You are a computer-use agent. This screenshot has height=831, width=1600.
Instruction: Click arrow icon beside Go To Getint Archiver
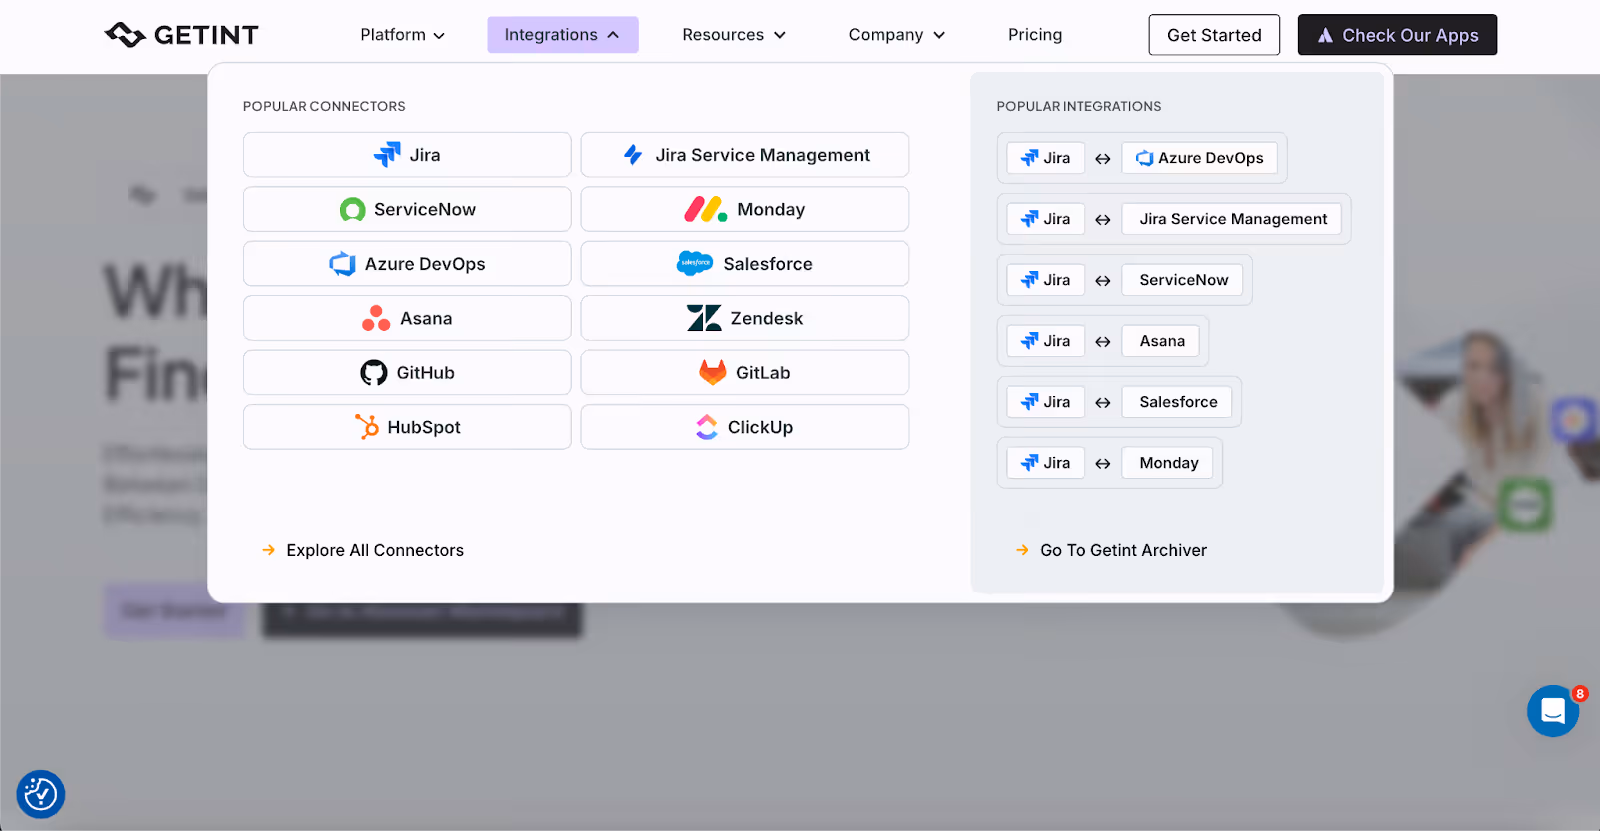pyautogui.click(x=1022, y=550)
